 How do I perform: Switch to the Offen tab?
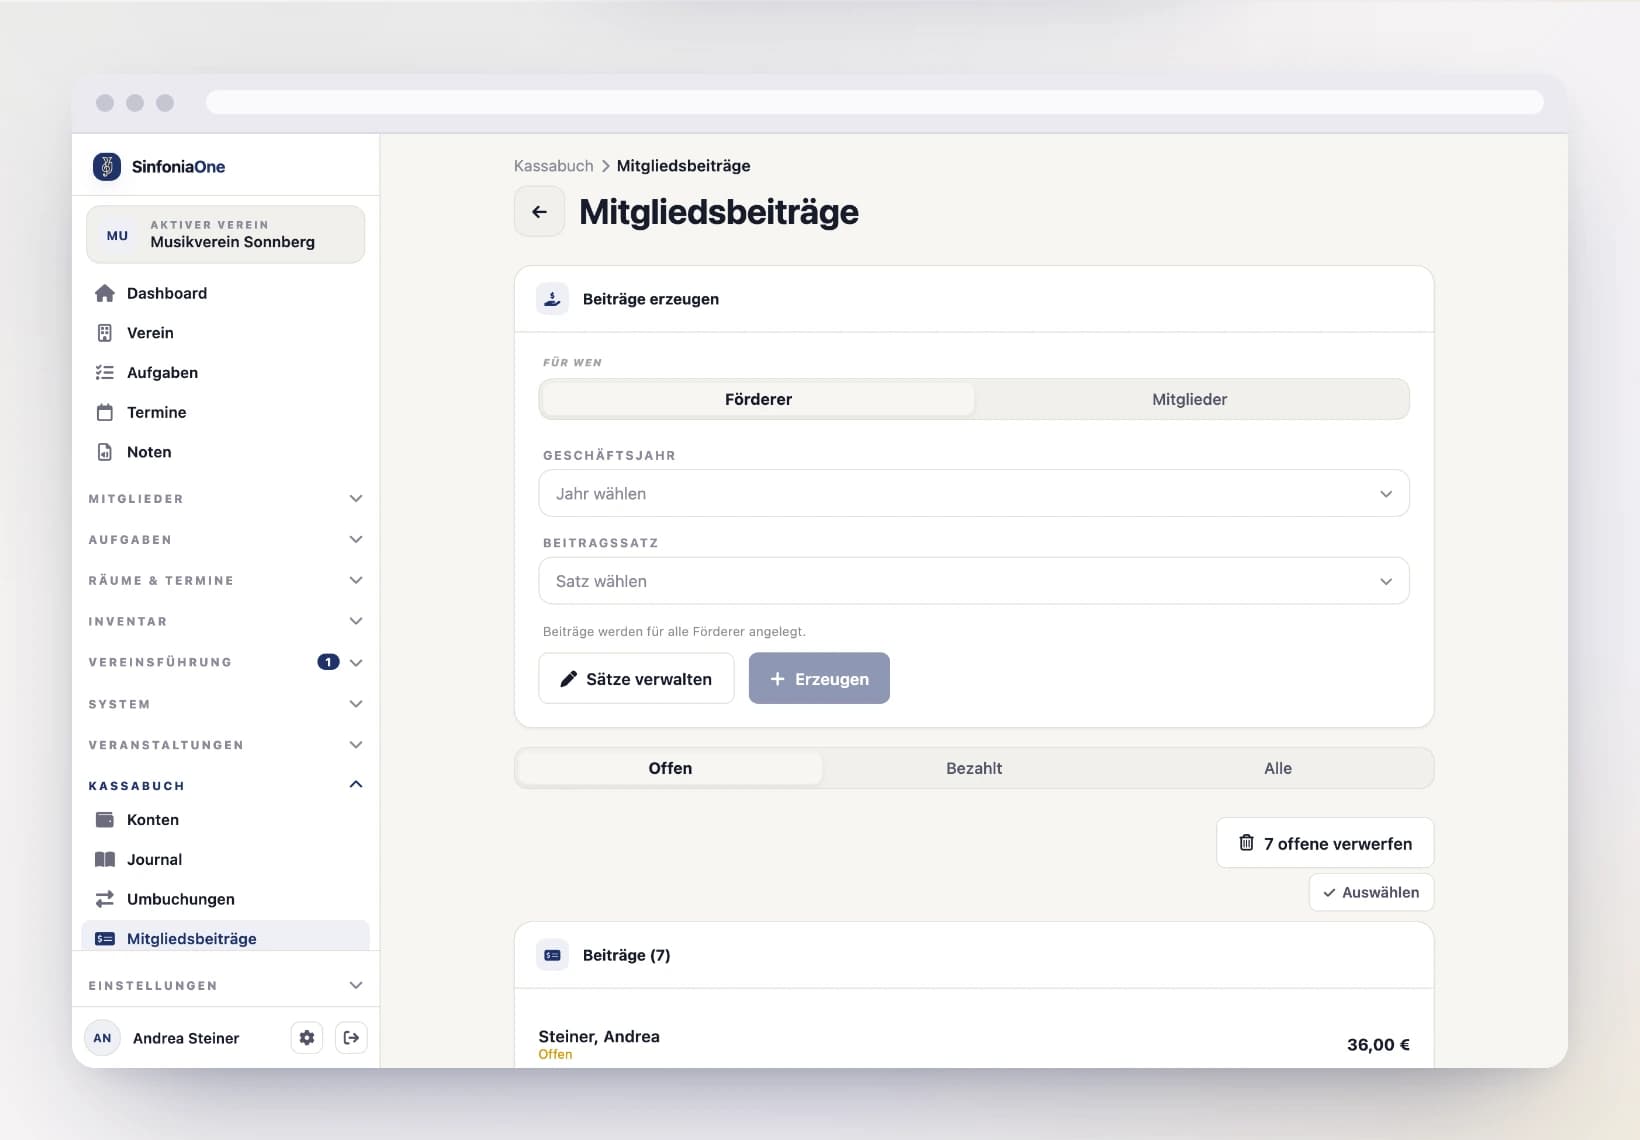[x=670, y=768]
